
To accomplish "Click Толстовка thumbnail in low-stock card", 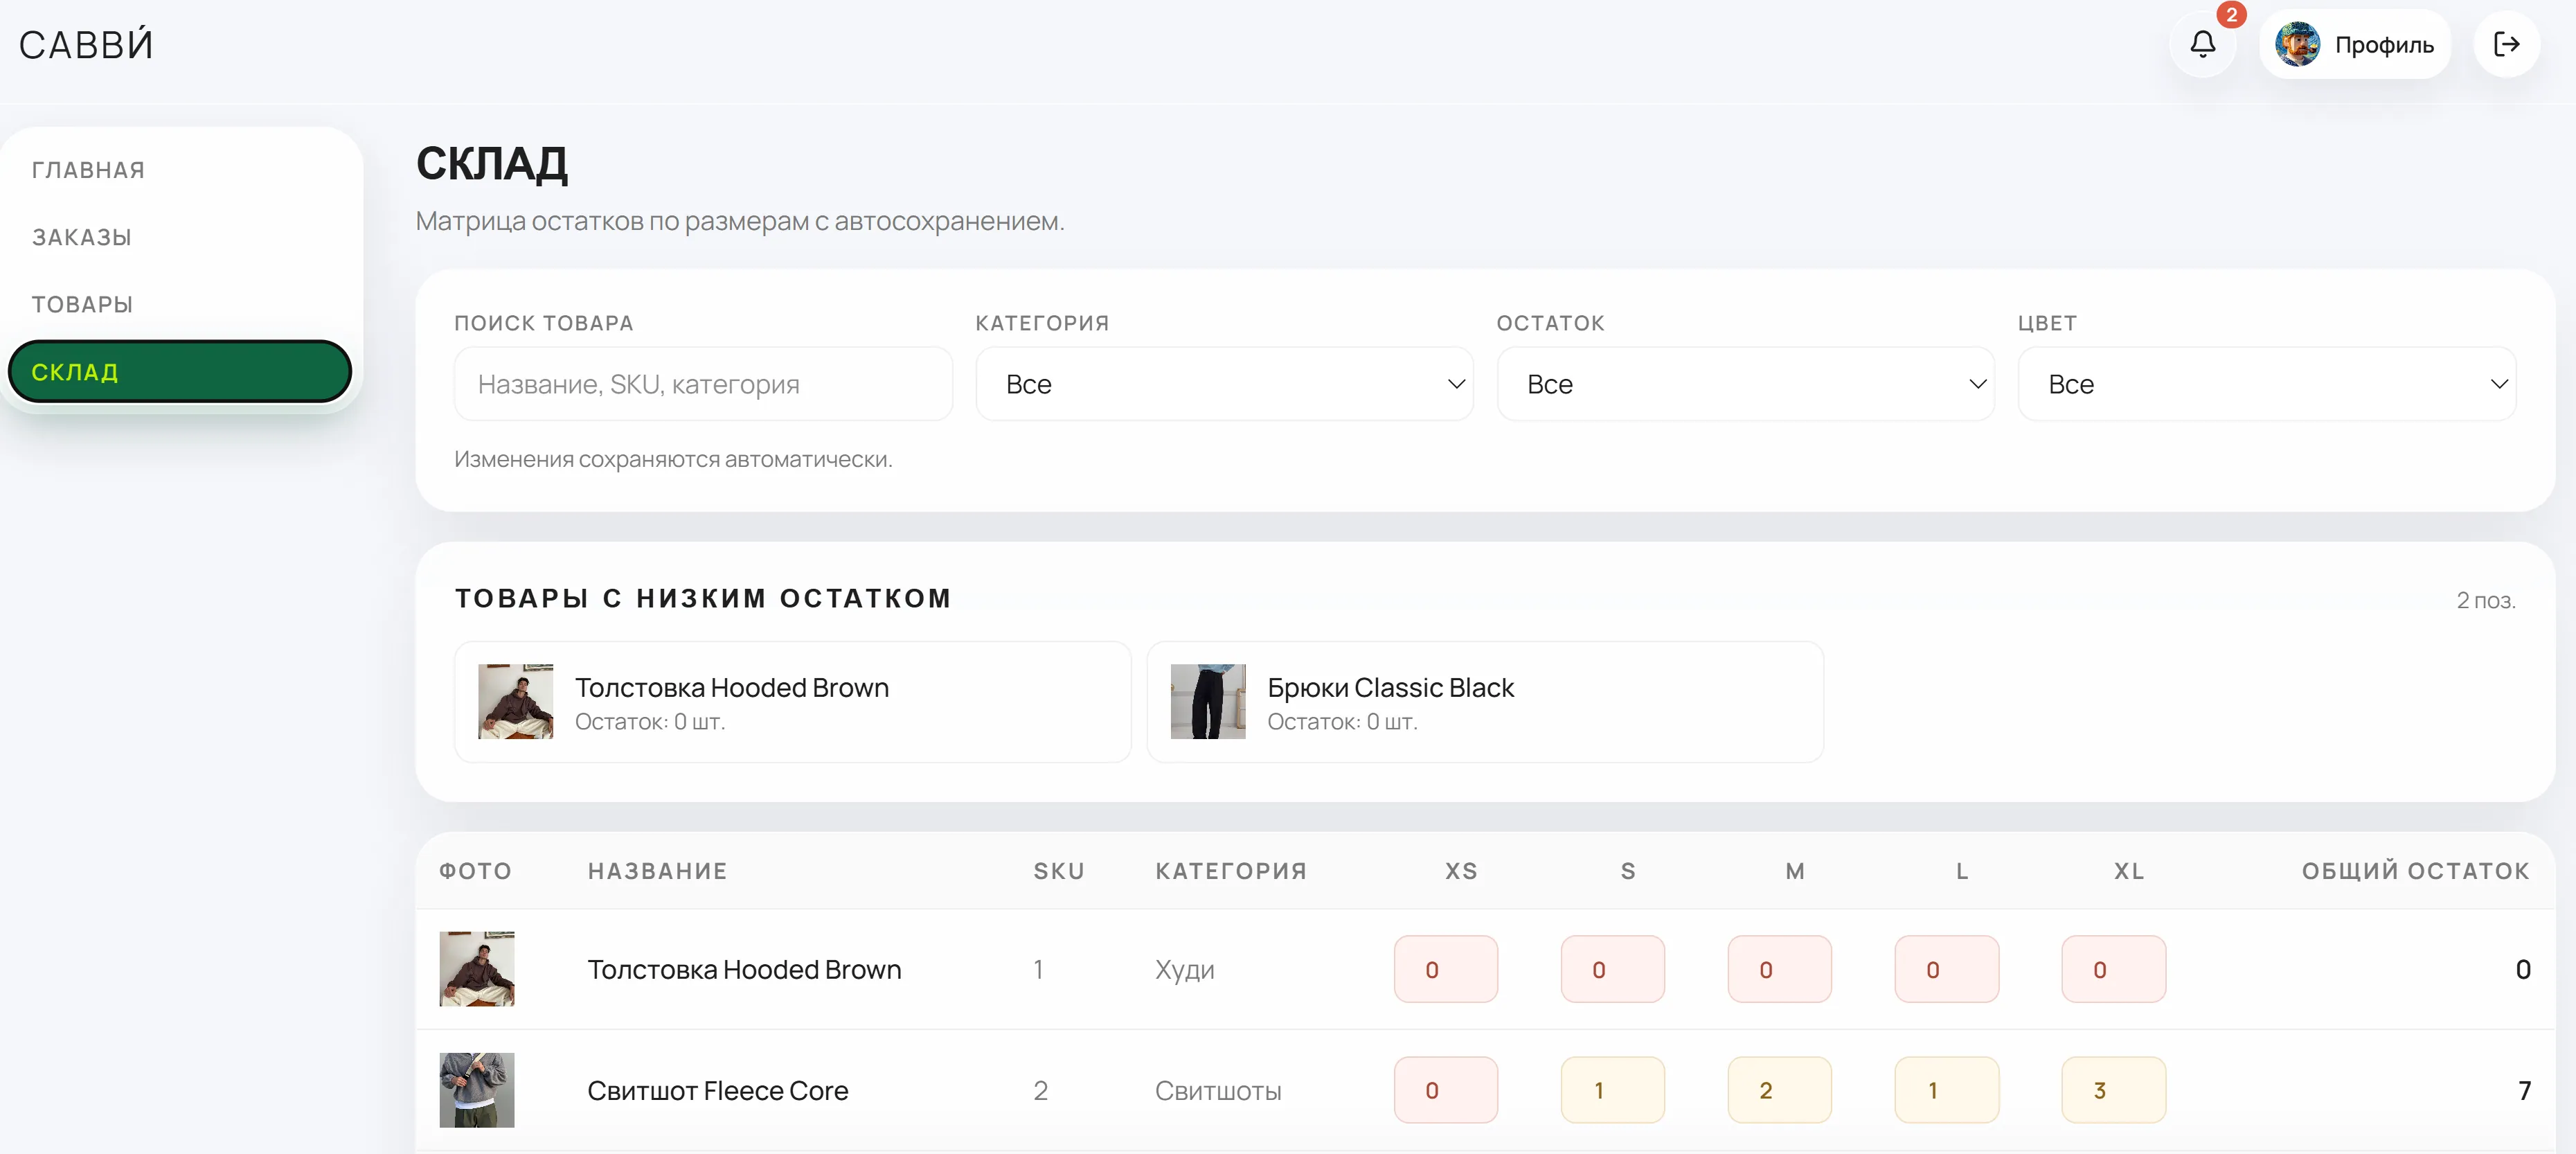I will click(x=515, y=702).
